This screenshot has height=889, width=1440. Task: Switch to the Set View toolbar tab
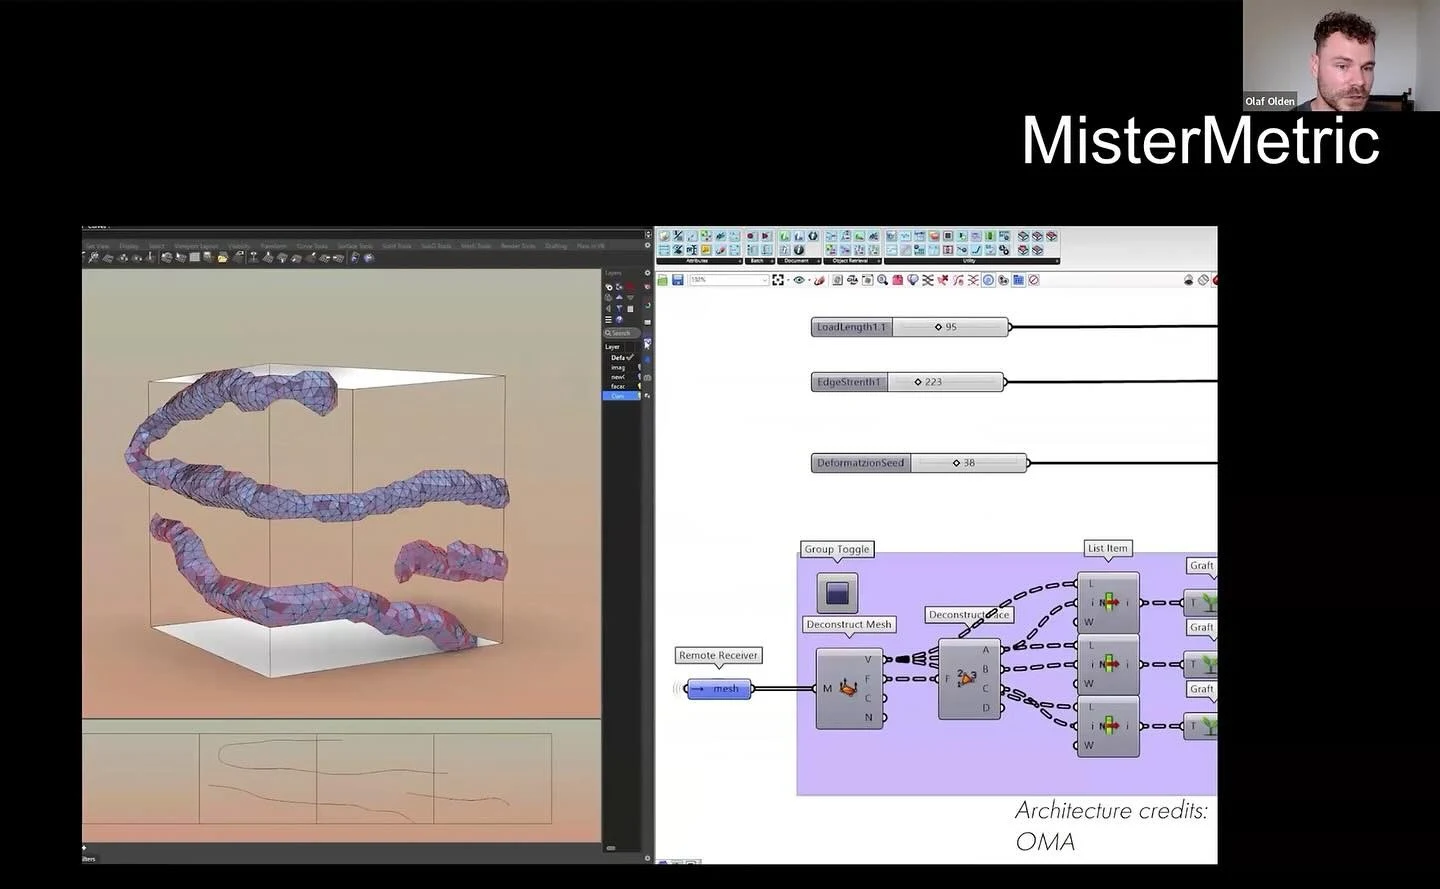[x=97, y=245]
